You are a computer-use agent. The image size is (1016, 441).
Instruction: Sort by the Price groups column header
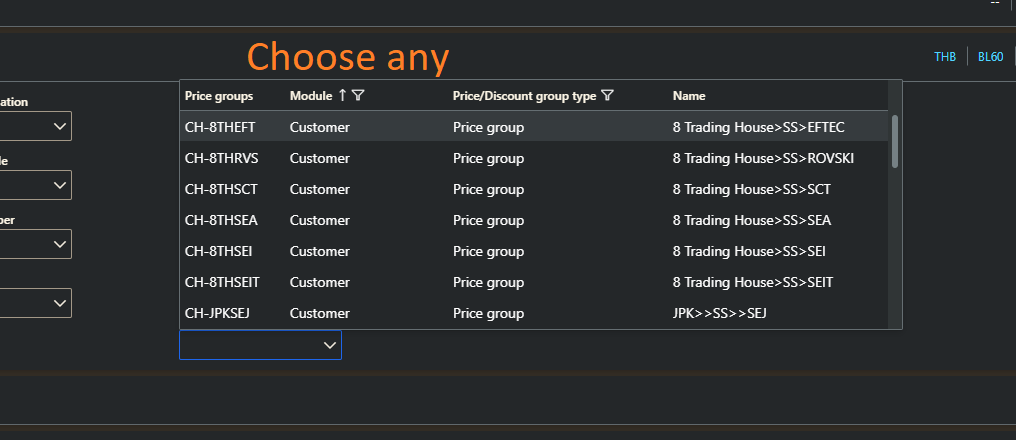(219, 96)
